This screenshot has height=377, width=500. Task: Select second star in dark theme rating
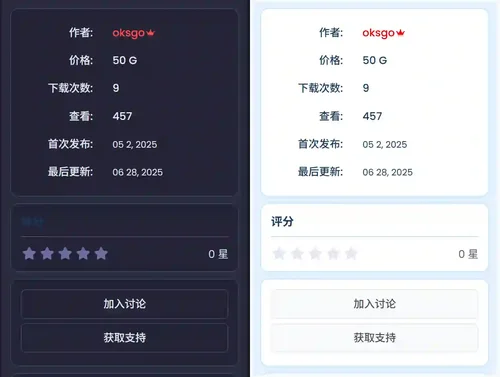pos(47,254)
